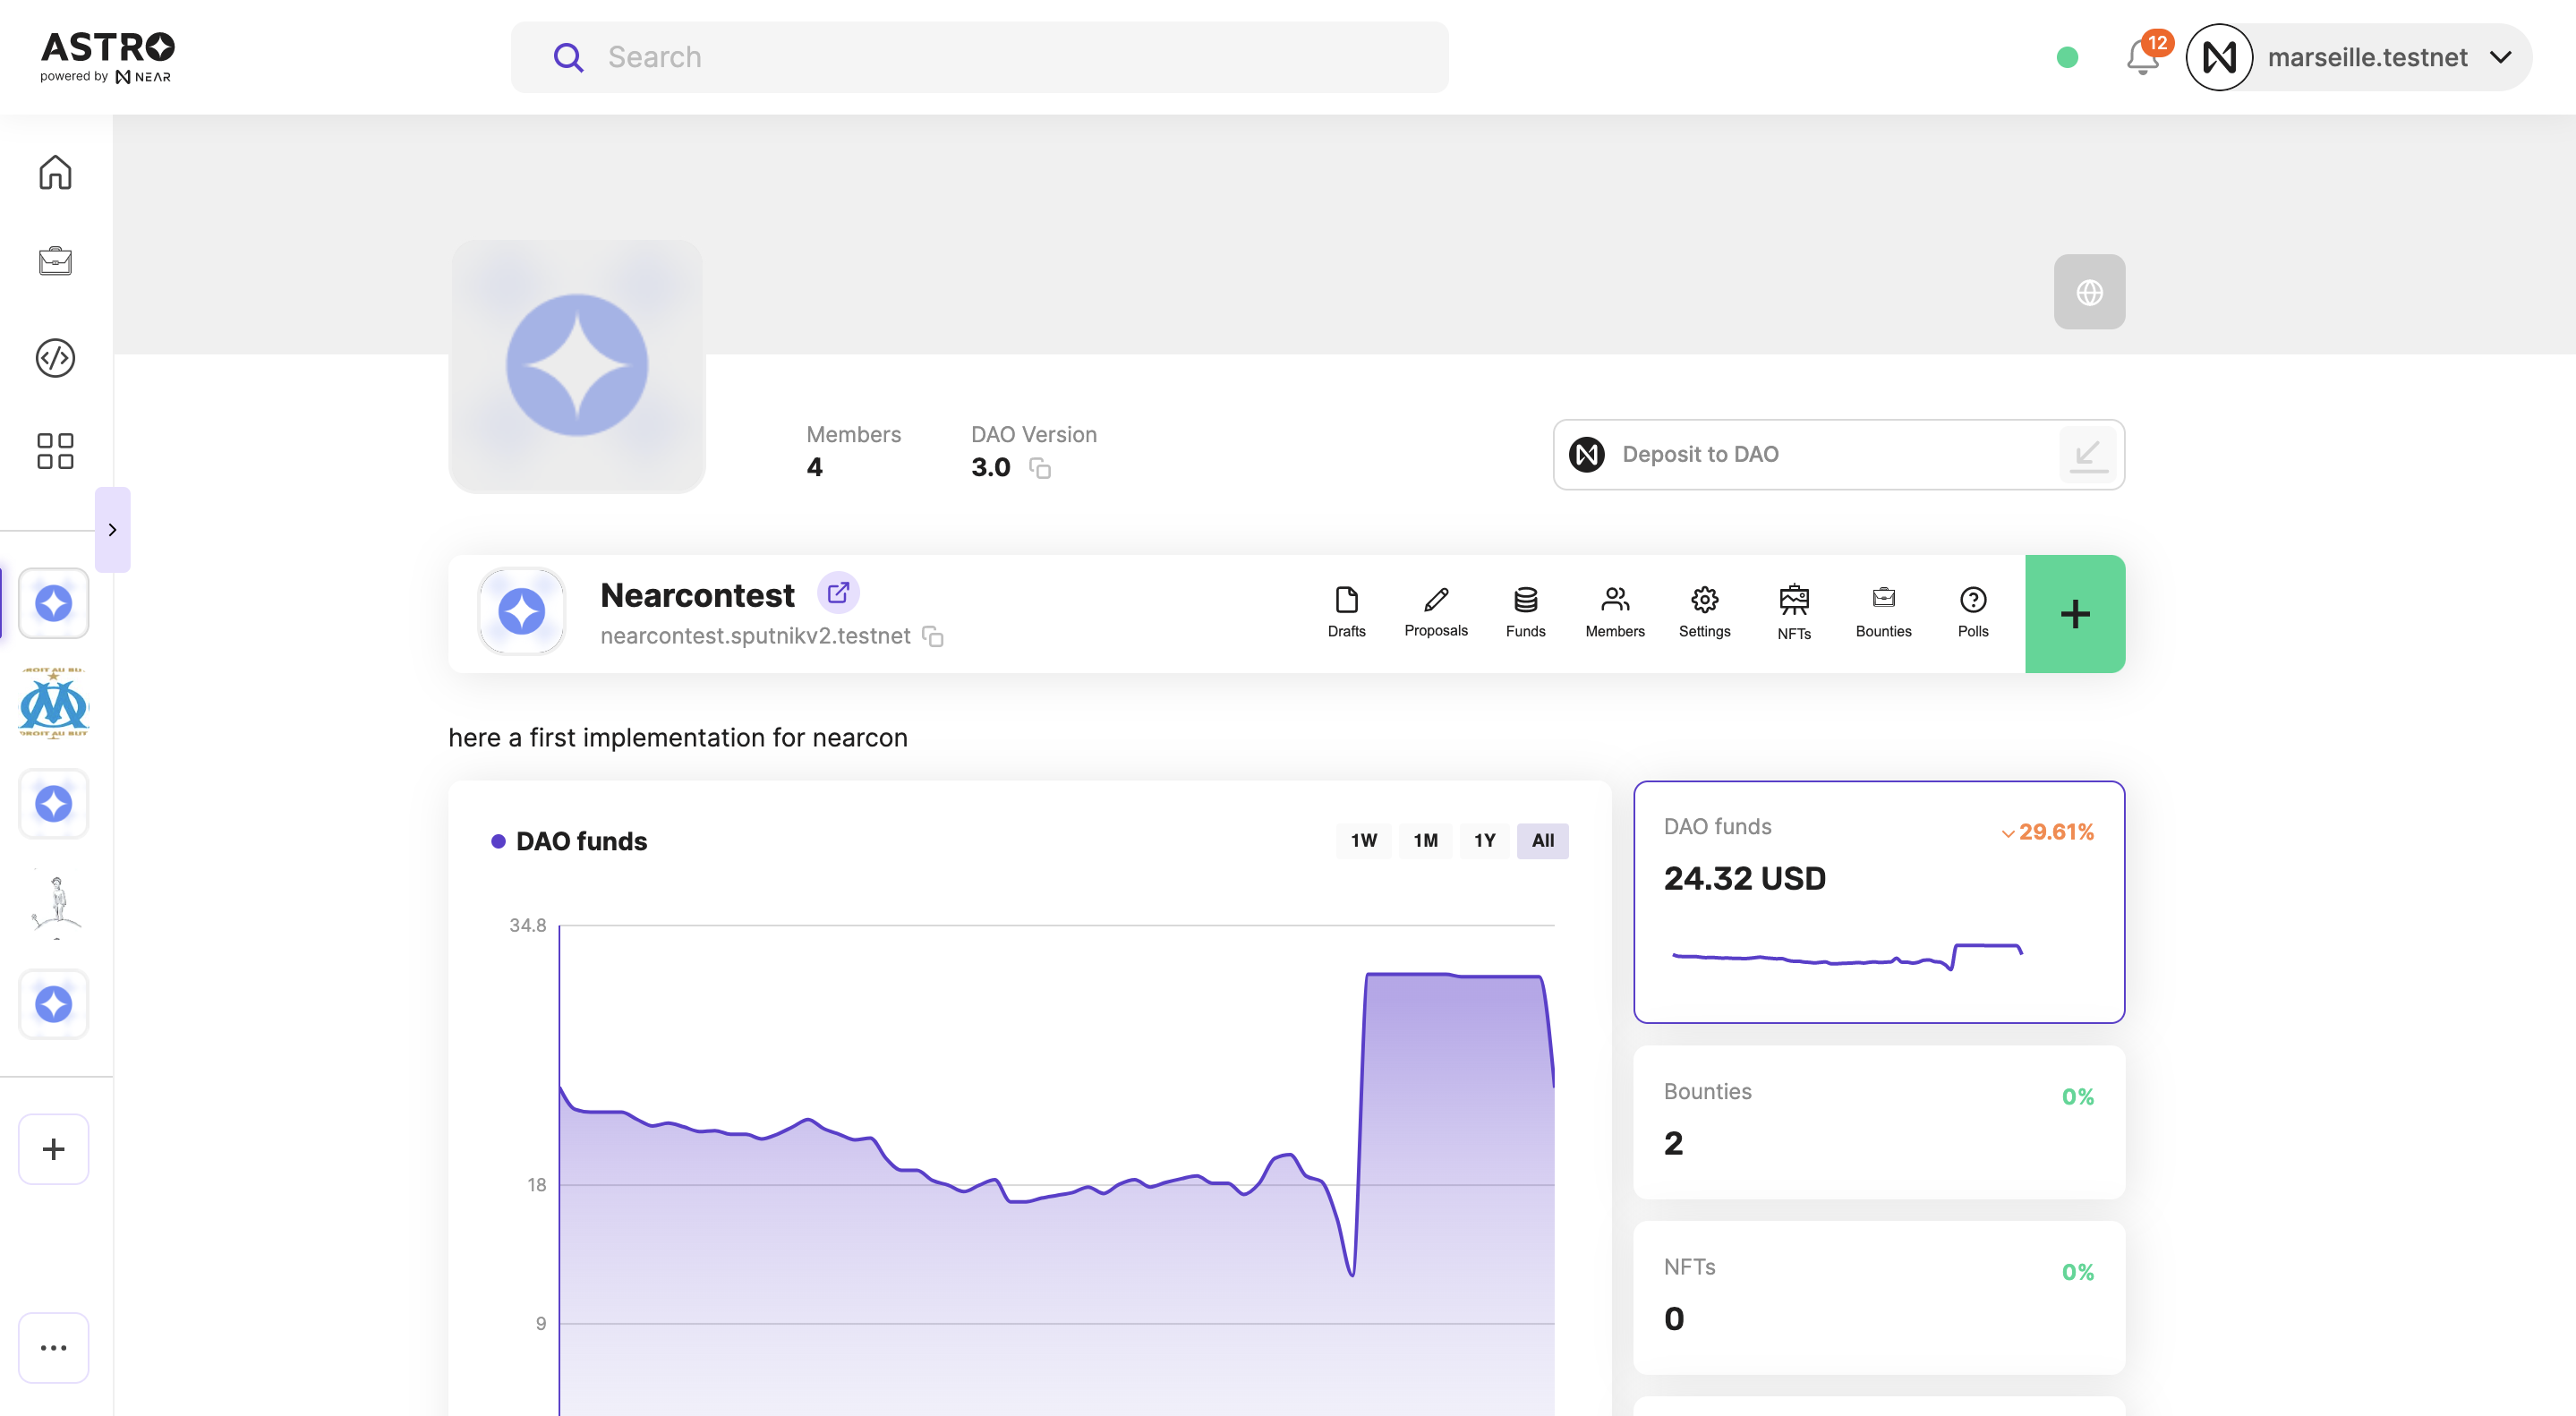Copy the DAO address nearcontest.sputnikv2.testnet
This screenshot has height=1416, width=2576.
(933, 637)
